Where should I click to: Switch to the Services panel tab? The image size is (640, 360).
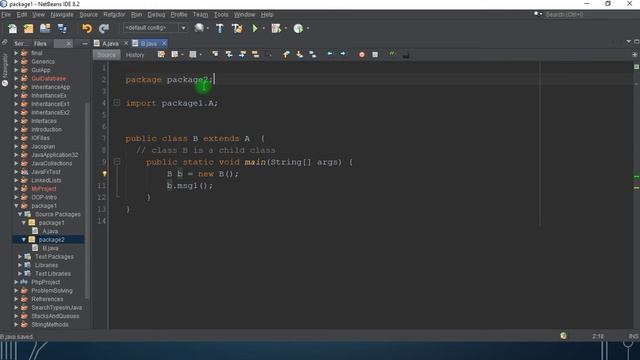point(20,44)
